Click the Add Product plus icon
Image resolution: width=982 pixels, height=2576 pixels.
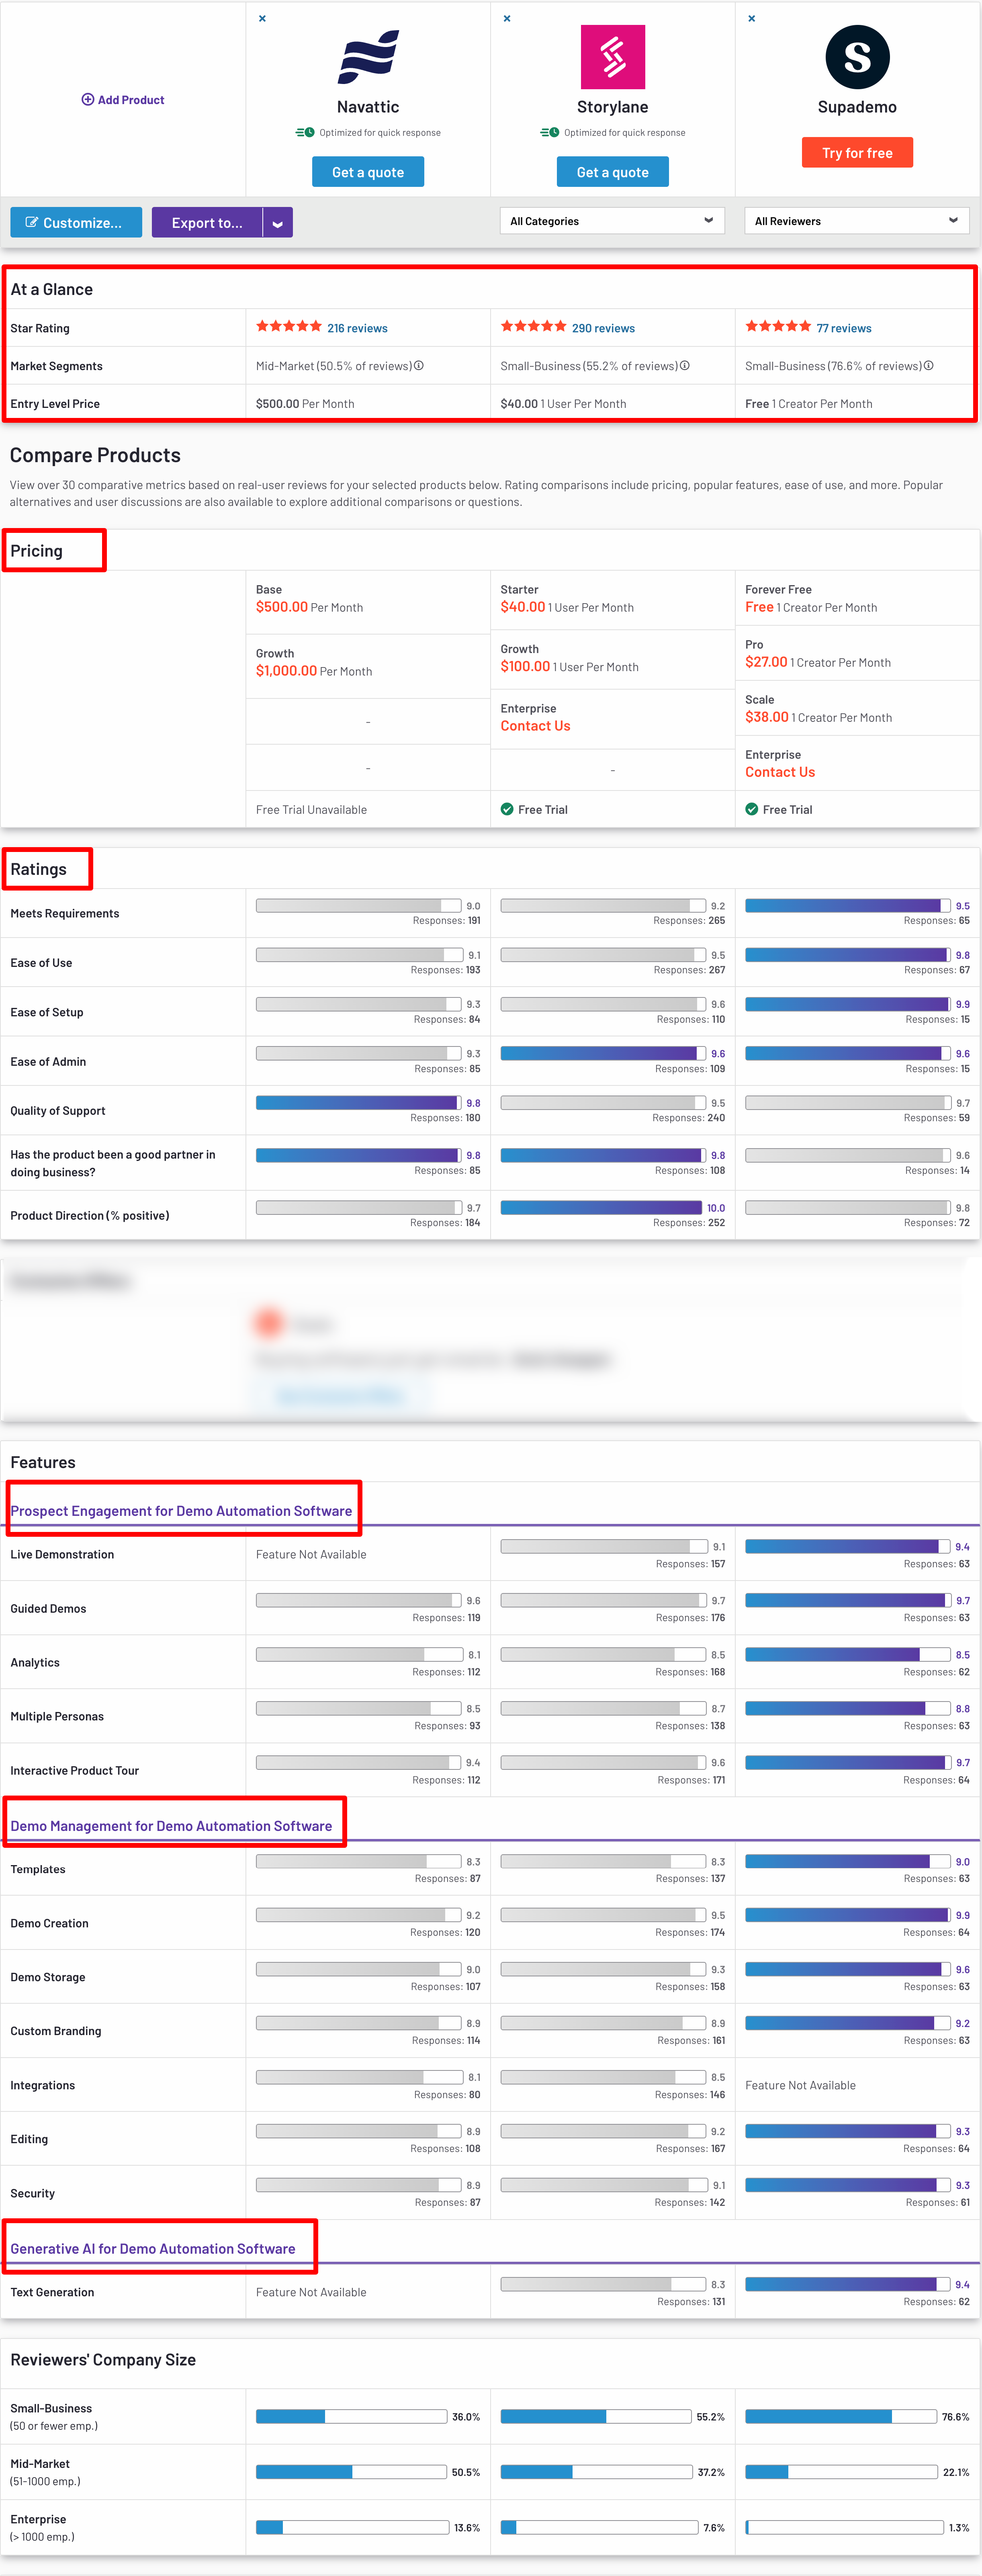click(x=88, y=99)
